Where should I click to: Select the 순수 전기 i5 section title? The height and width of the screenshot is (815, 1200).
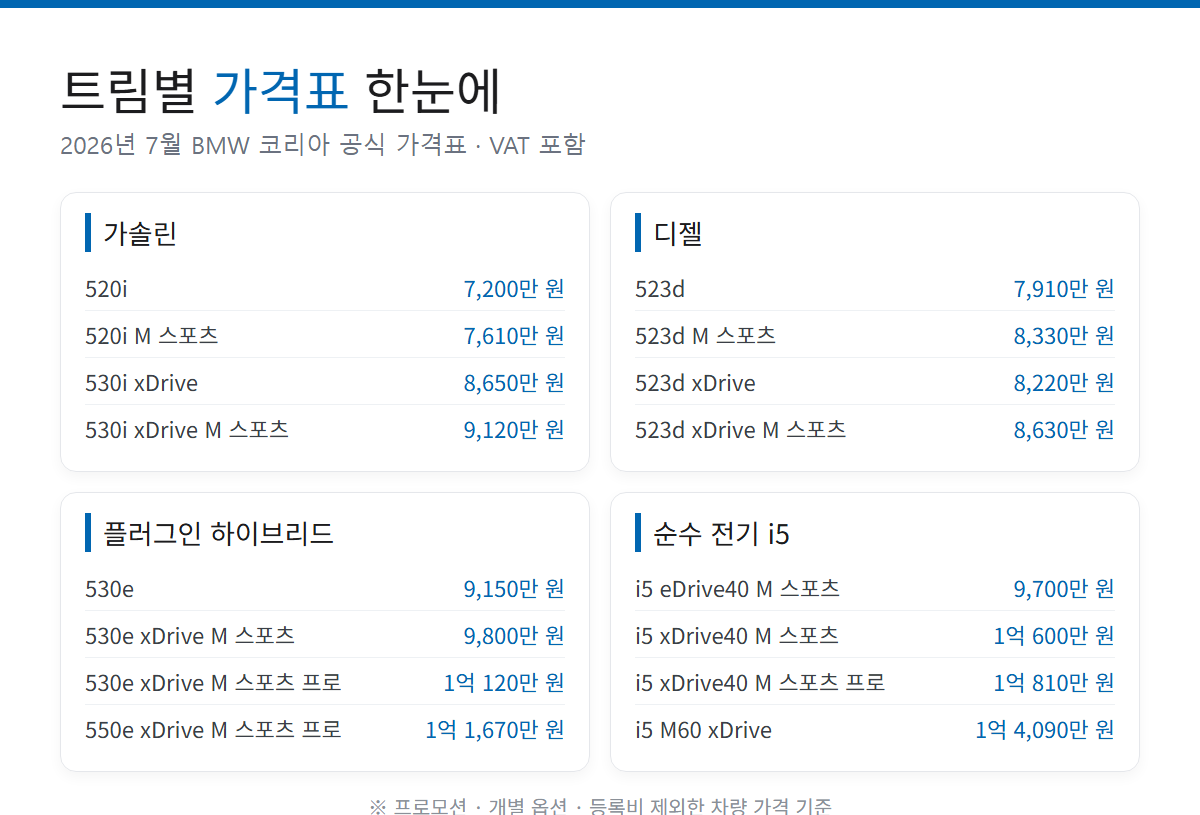pyautogui.click(x=721, y=533)
